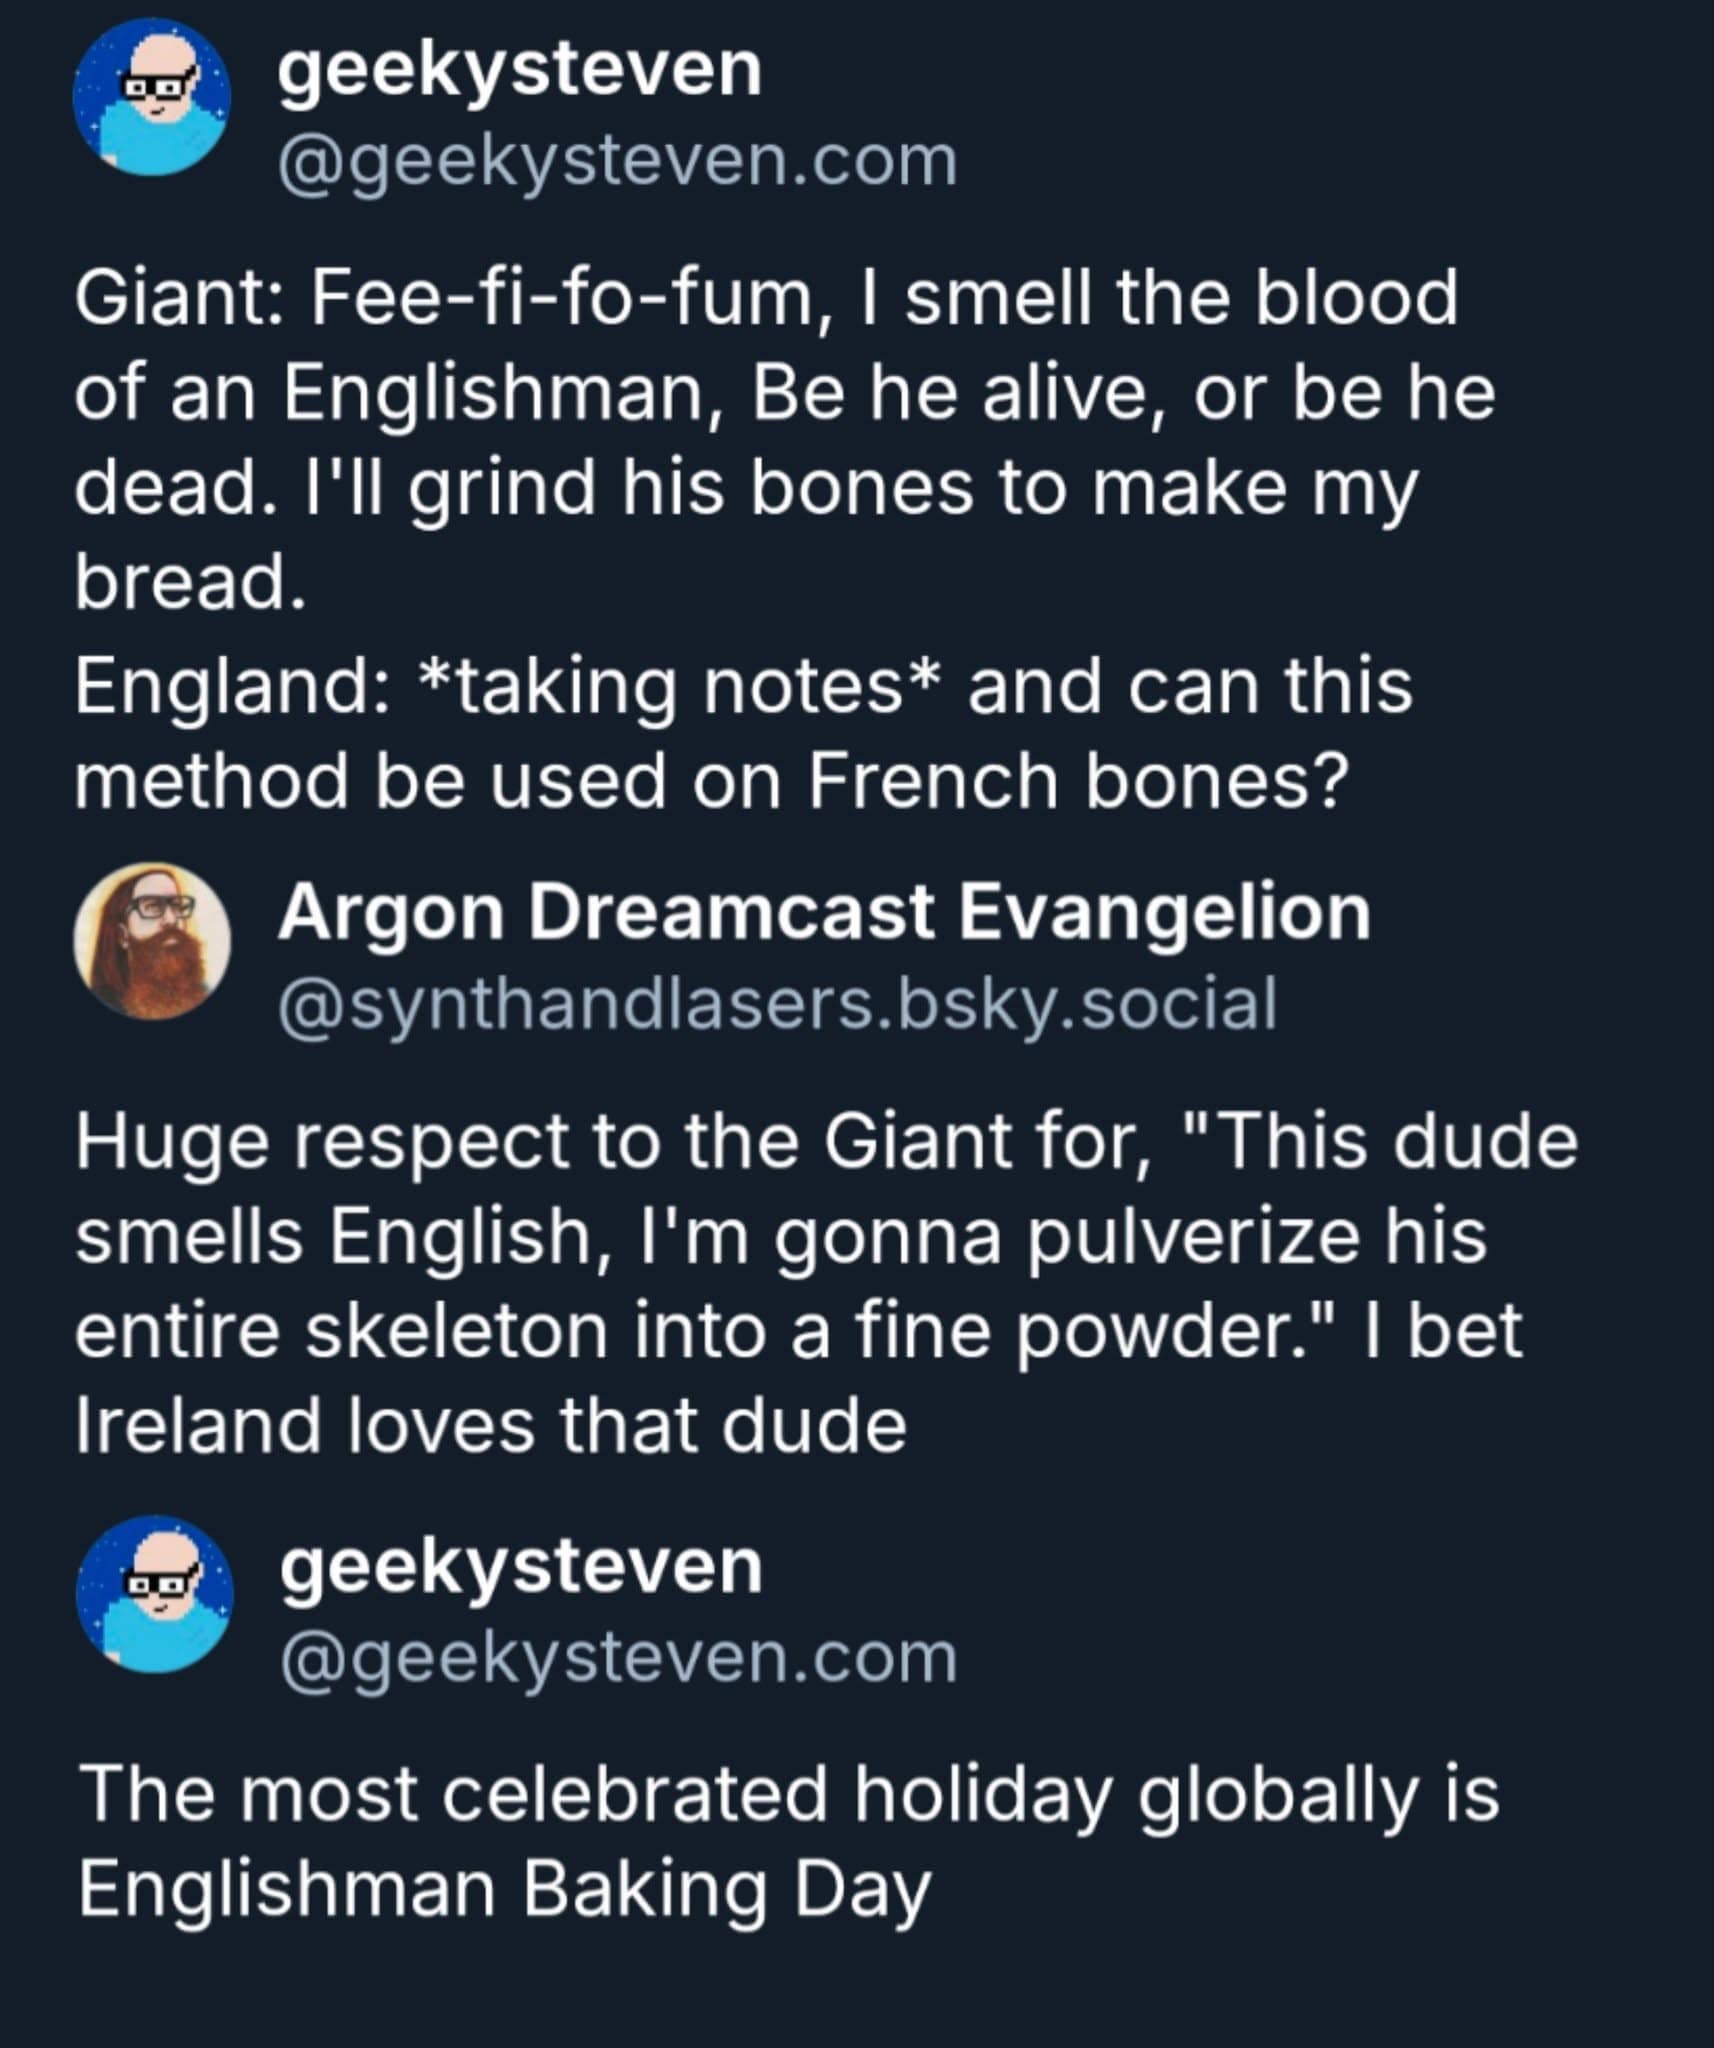
Task: Open the Argon Dreamcast Evangelion display name
Action: pos(823,912)
